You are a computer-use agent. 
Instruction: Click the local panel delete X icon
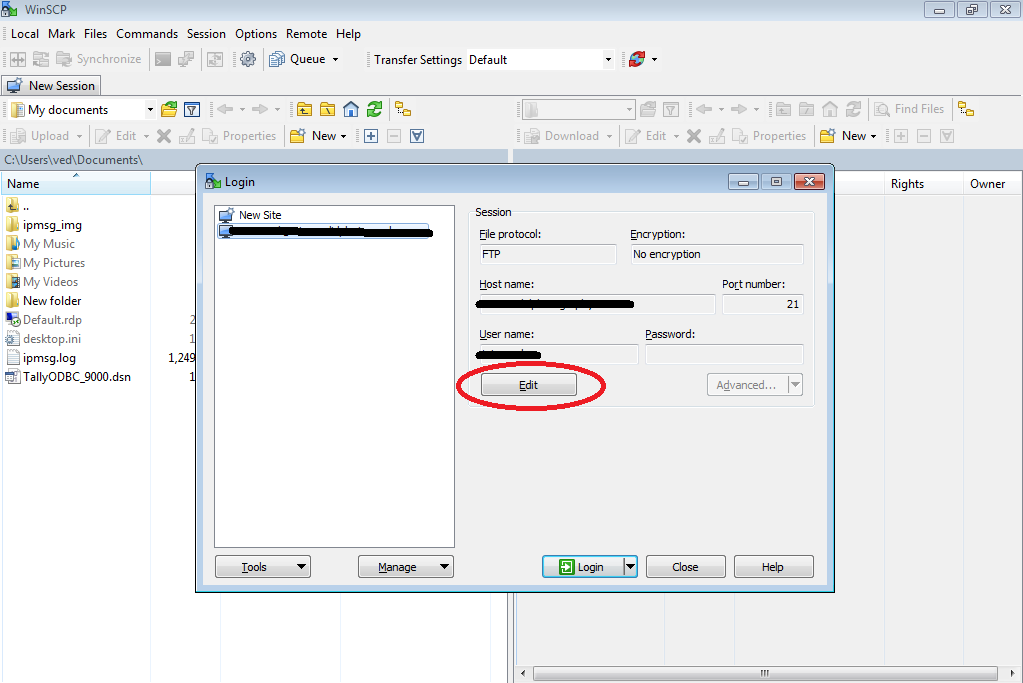coord(164,136)
